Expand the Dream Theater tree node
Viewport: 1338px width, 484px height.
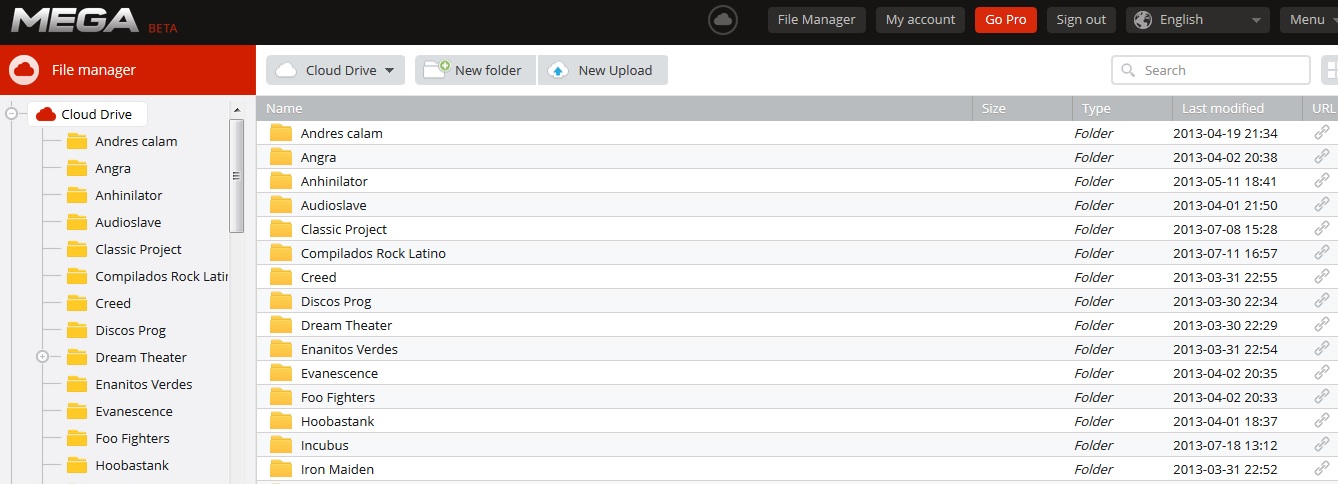pyautogui.click(x=42, y=357)
